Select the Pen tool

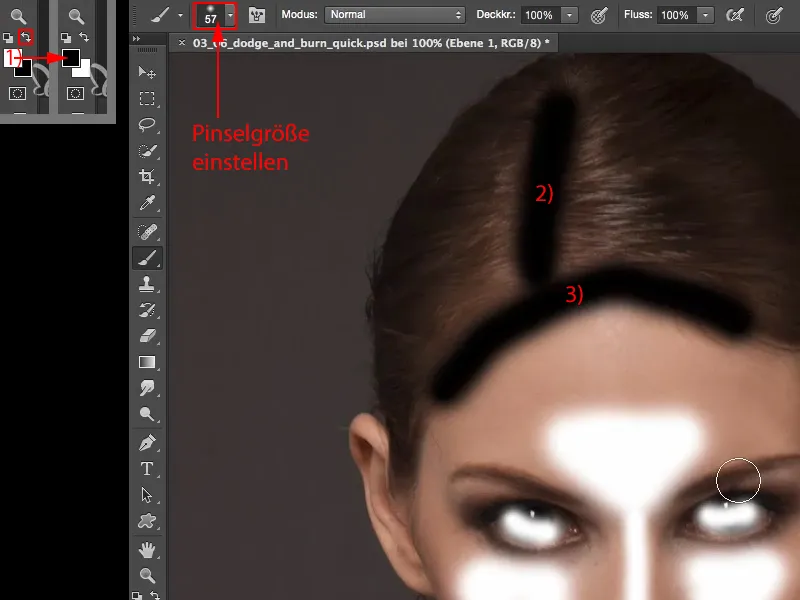(x=147, y=441)
